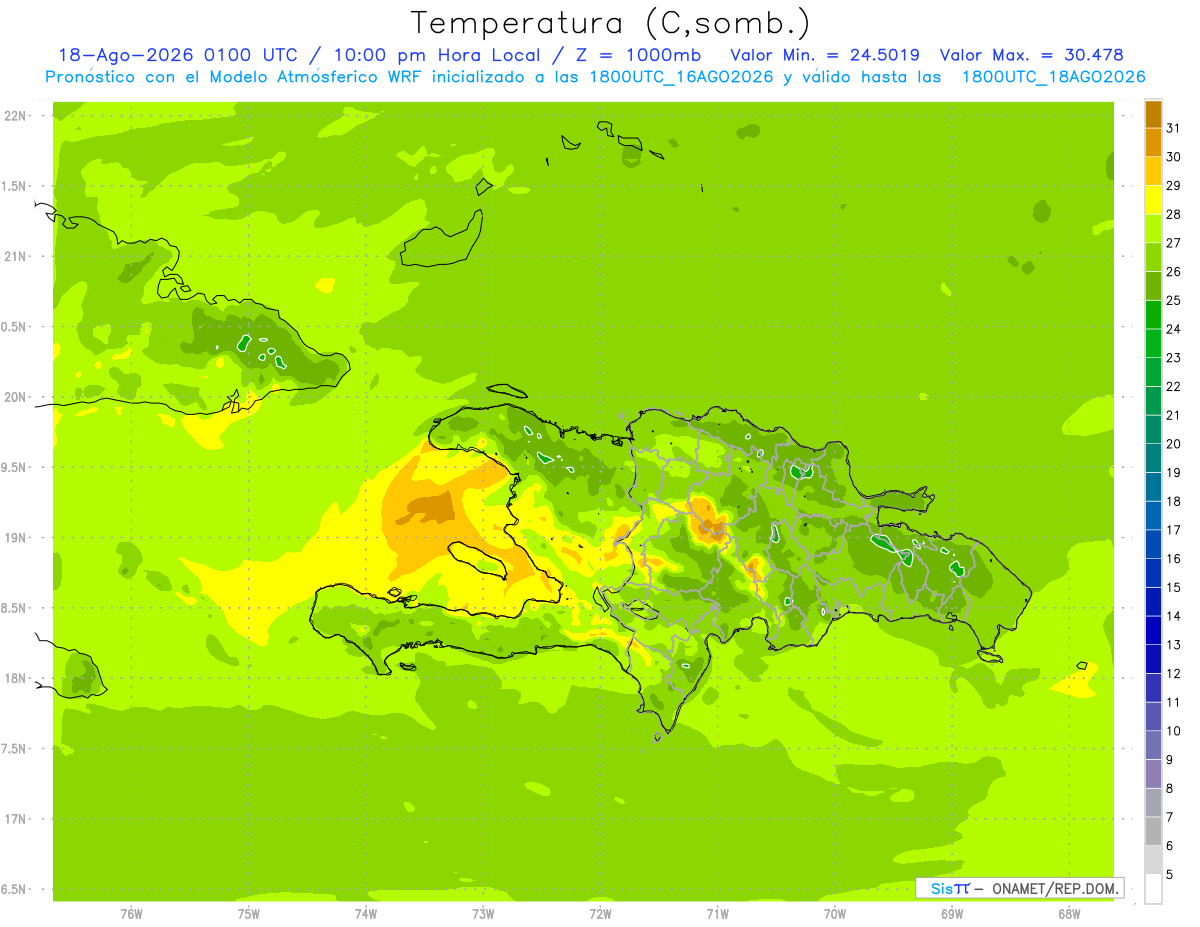Select the colorbar swatch between 24 and 25

coord(1153,315)
